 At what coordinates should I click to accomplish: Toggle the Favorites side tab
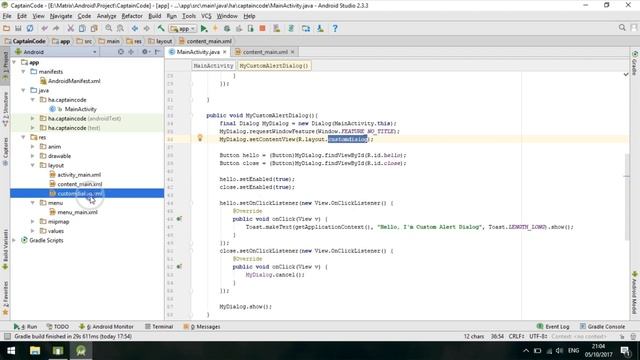click(5, 298)
